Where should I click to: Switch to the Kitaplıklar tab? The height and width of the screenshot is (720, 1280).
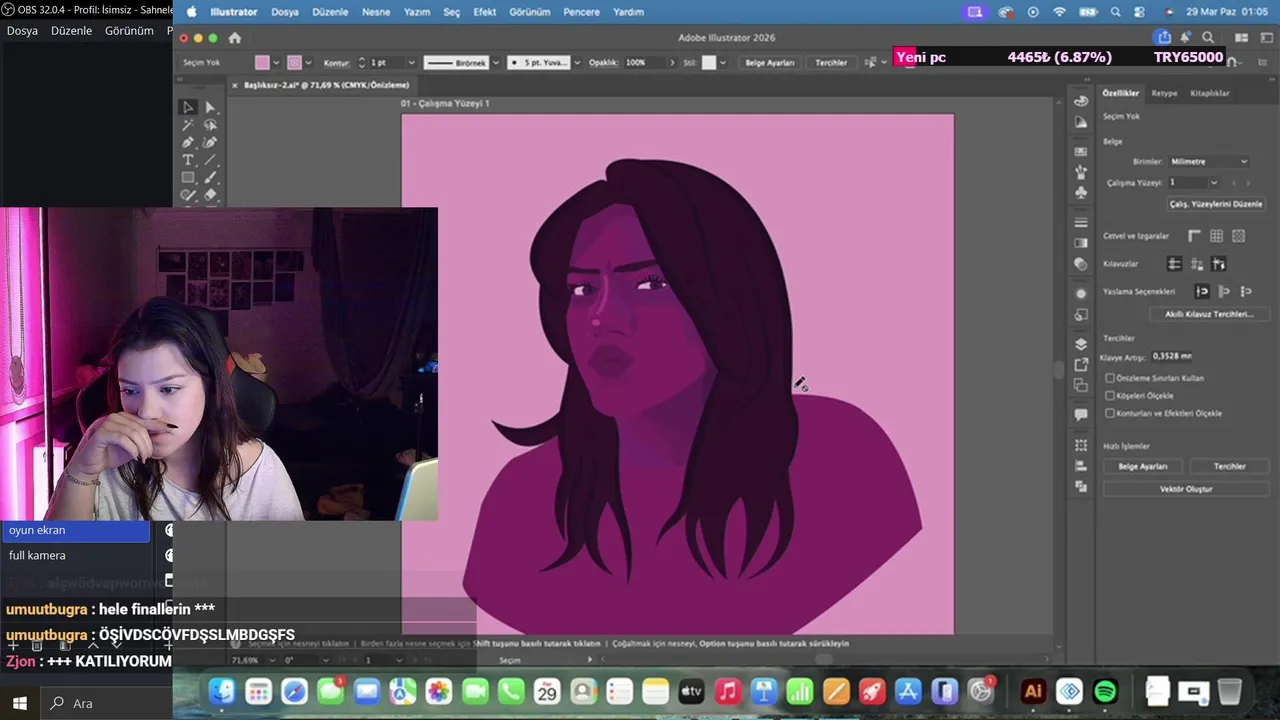pyautogui.click(x=1209, y=93)
